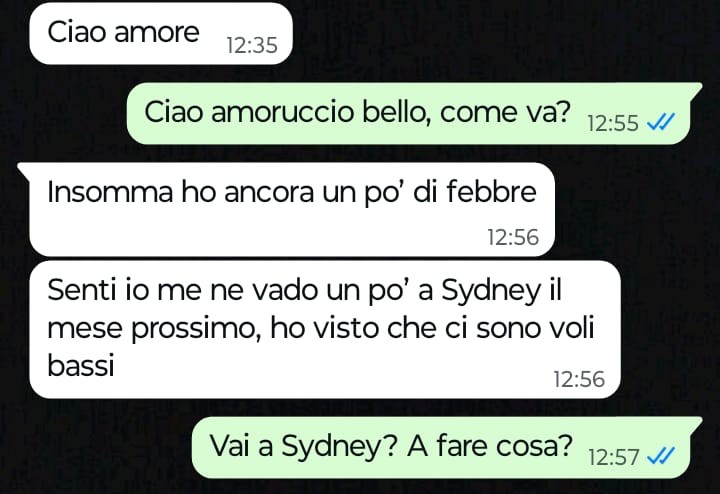Viewport: 720px width, 494px height.
Task: Select the 'Ciao amoruccio bello, come va?' message
Action: tap(413, 113)
